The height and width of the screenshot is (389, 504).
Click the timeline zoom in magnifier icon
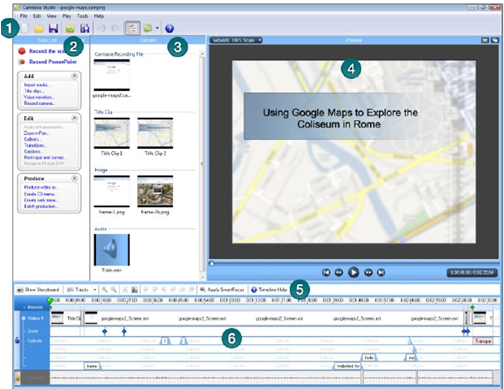point(105,290)
